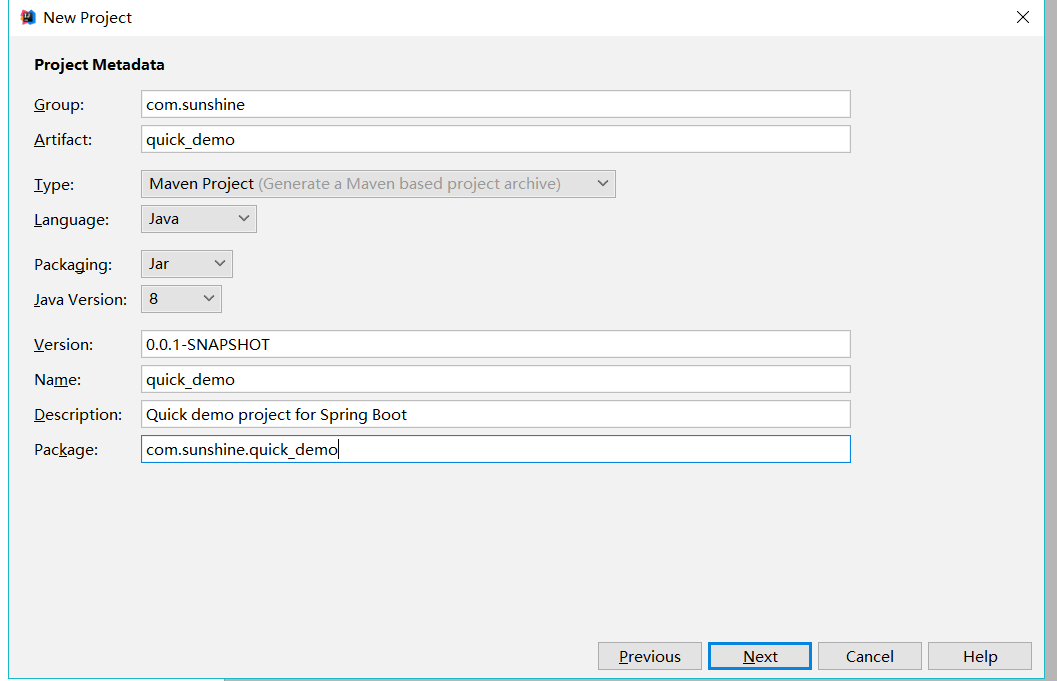Click the New Project window title
This screenshot has height=681, width=1057.
tap(88, 17)
